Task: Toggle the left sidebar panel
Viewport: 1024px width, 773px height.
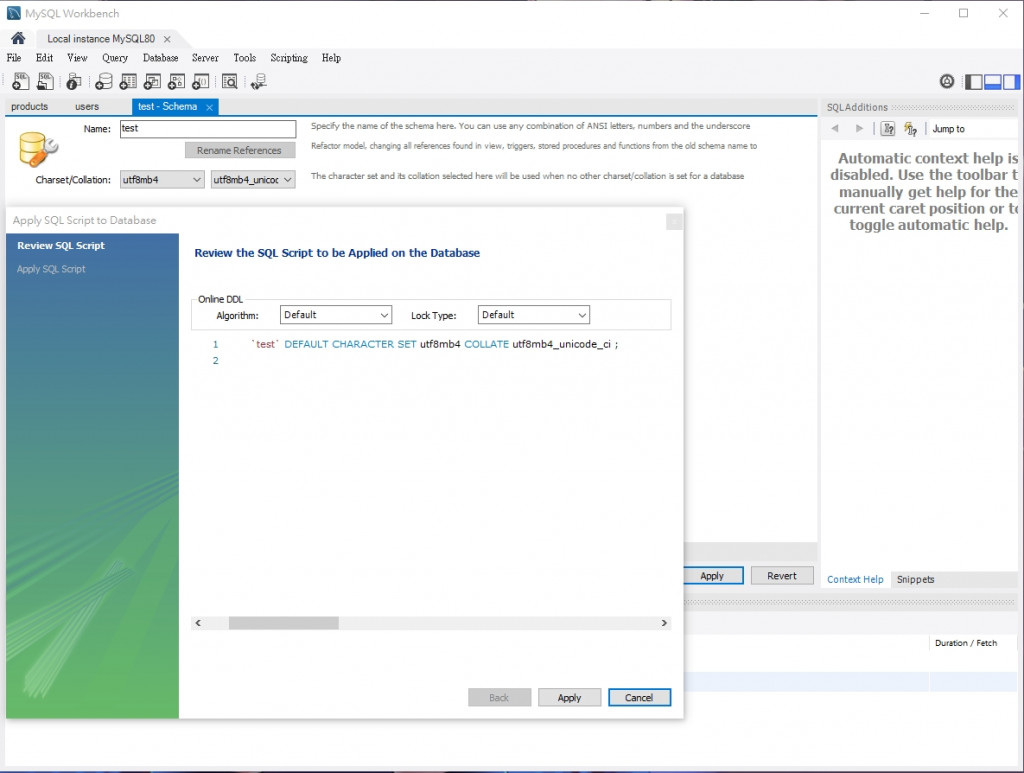Action: pos(974,82)
